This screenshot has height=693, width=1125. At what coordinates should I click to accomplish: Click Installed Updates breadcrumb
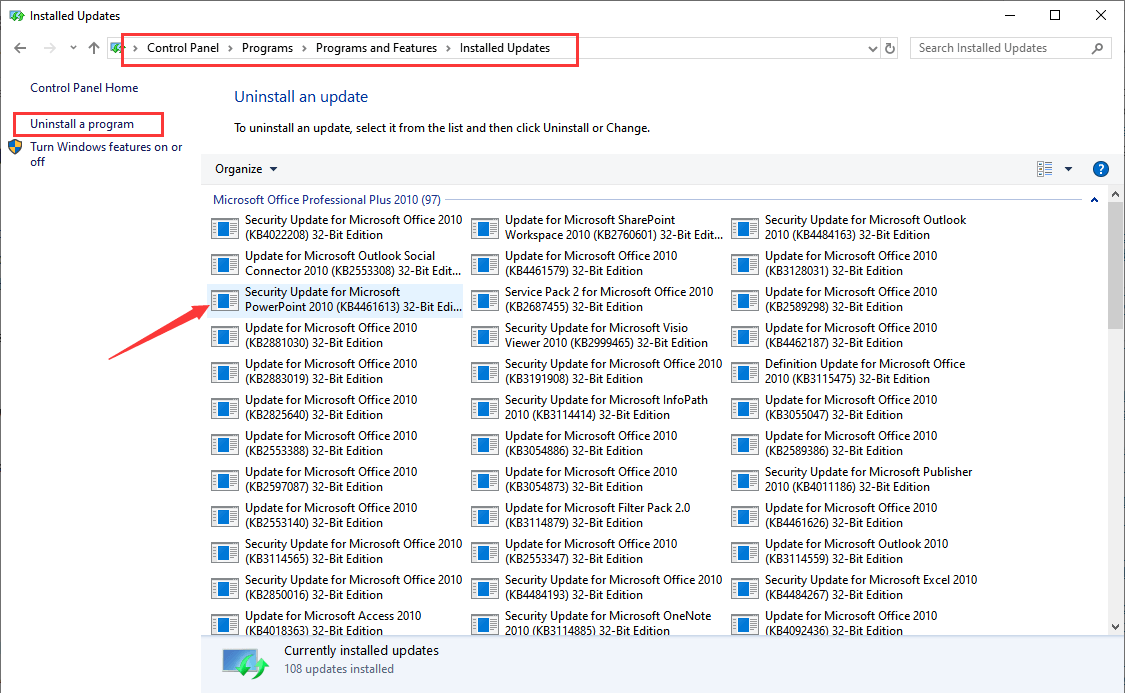(x=504, y=48)
